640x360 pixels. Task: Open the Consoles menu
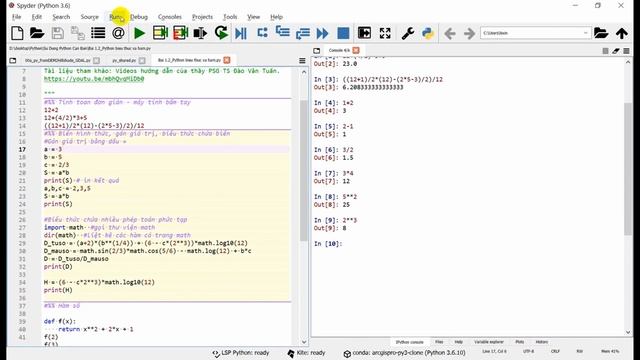pos(169,17)
